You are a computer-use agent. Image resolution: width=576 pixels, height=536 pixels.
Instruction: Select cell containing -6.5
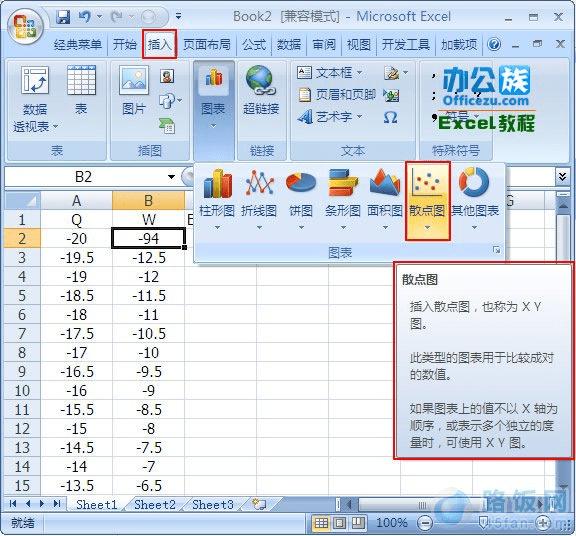click(149, 486)
